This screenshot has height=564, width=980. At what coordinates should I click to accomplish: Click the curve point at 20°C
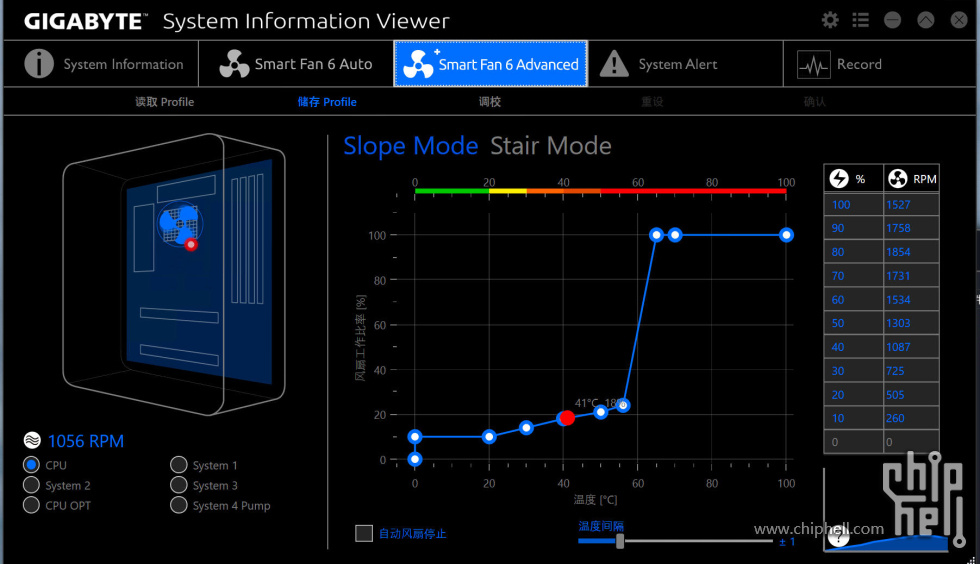tap(489, 436)
